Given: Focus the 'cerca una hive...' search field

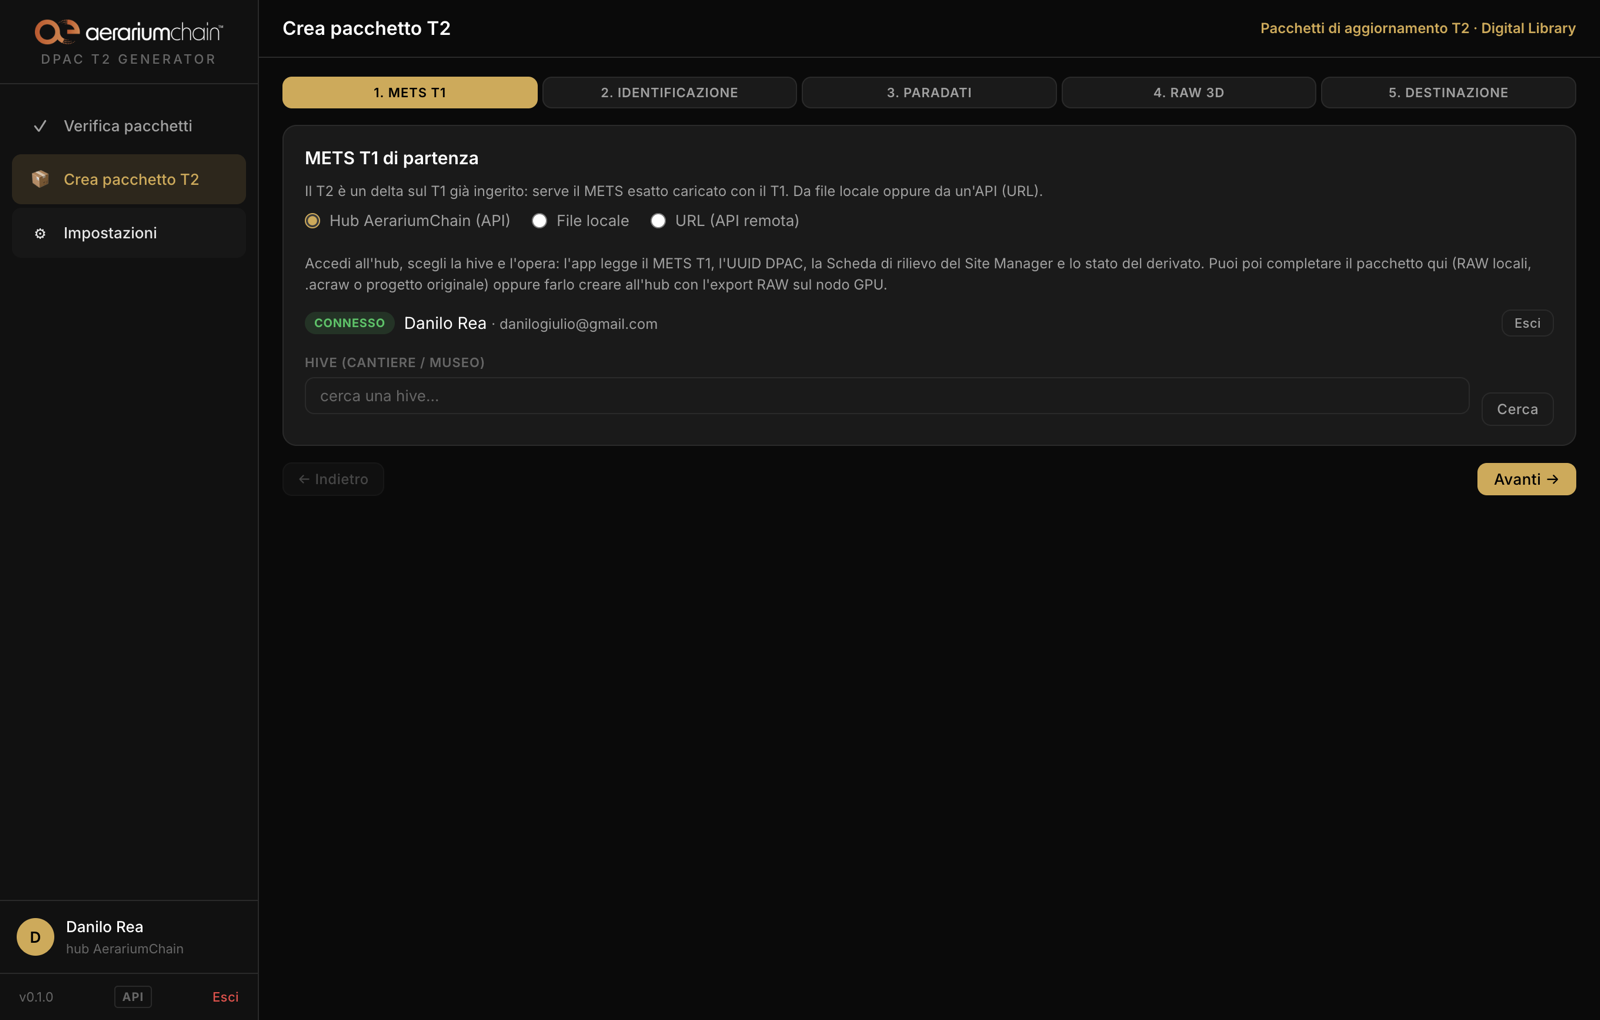Looking at the screenshot, I should click(x=887, y=396).
